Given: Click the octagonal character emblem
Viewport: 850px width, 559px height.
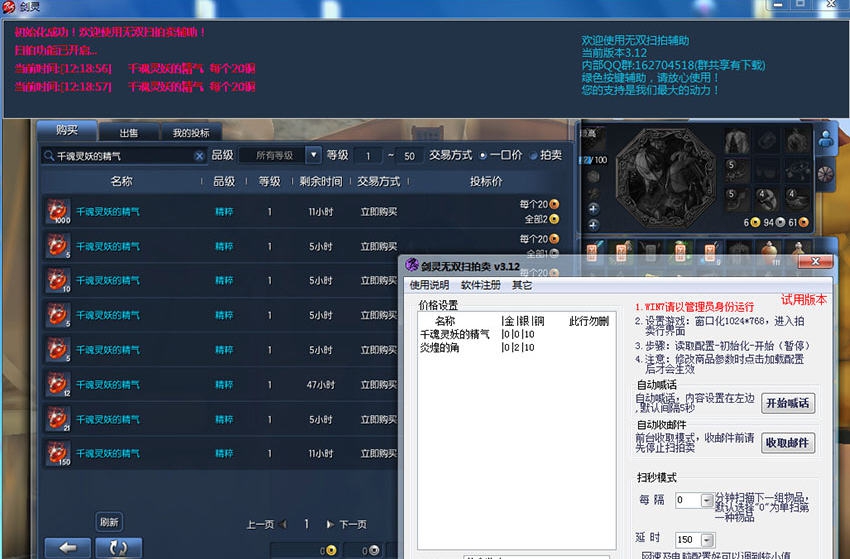Looking at the screenshot, I should pyautogui.click(x=665, y=177).
